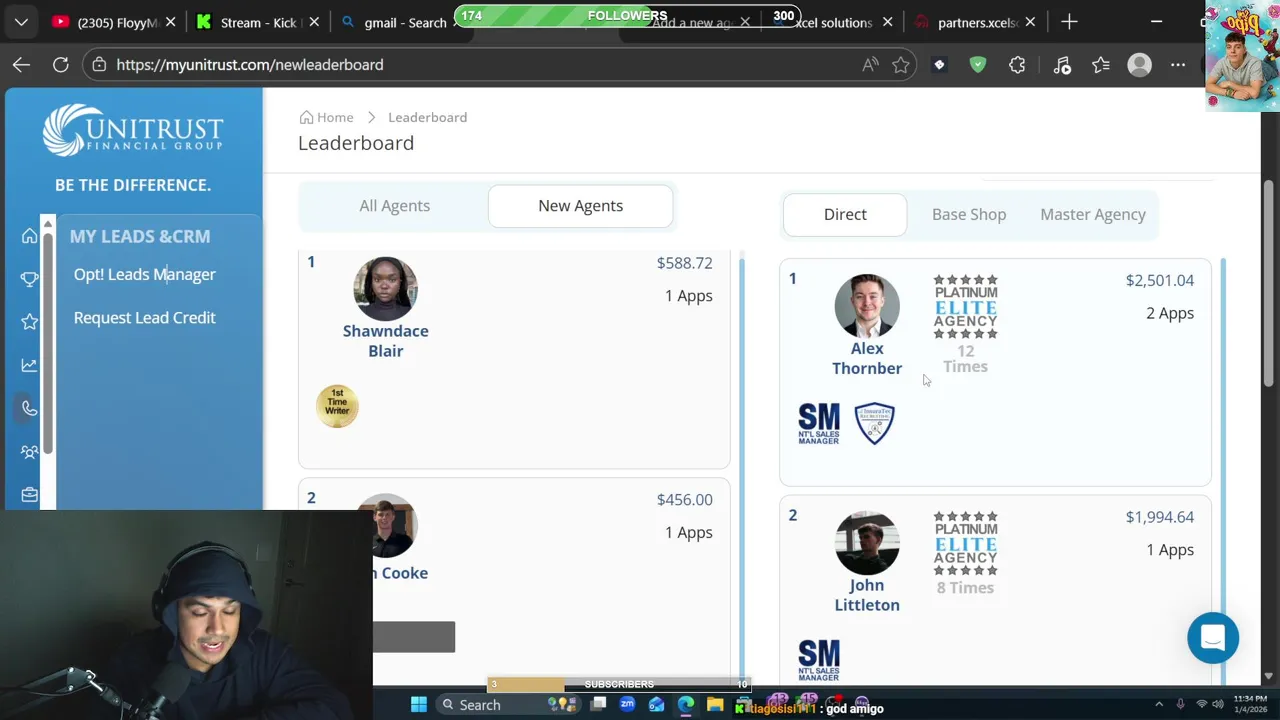Open File Explorer from the taskbar
Image resolution: width=1280 pixels, height=720 pixels.
click(714, 705)
